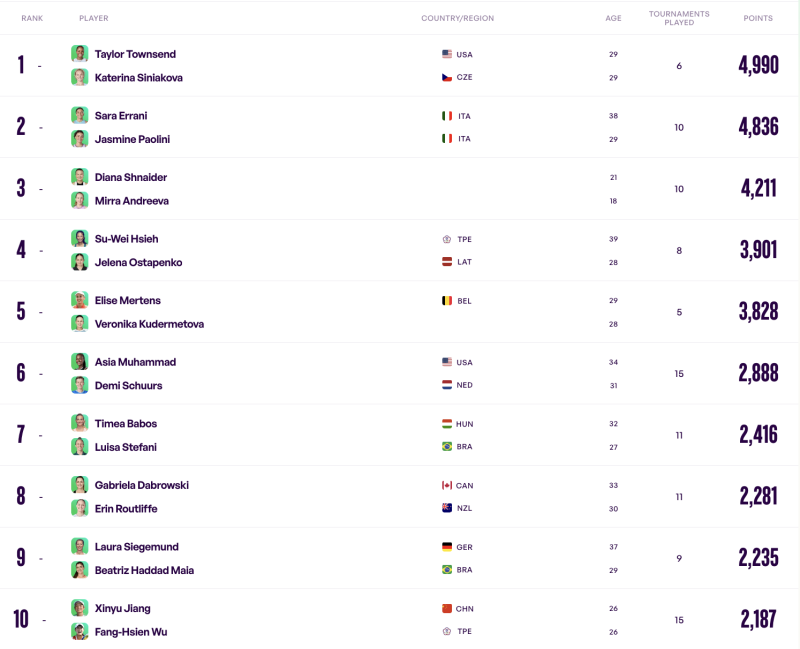Click the China flag next to Xinyu Jiang
The width and height of the screenshot is (800, 649).
[447, 608]
